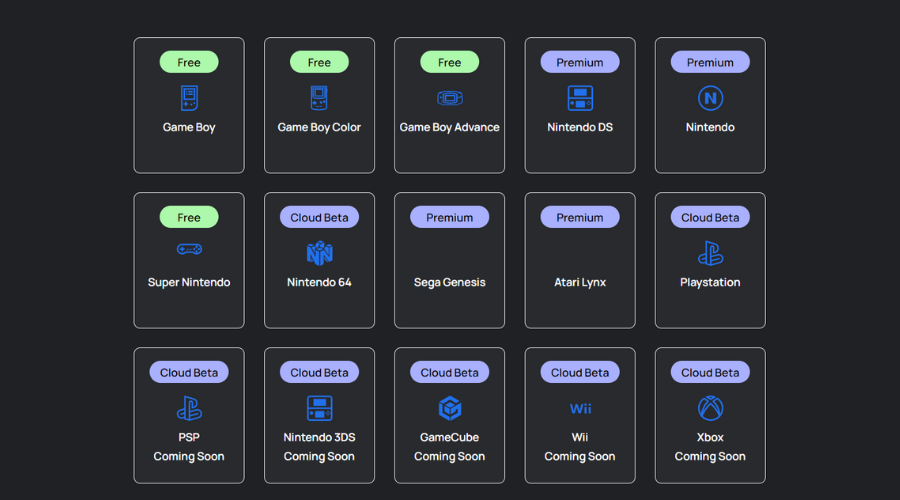
Task: Select the Game Boy Advance label
Action: [x=449, y=127]
